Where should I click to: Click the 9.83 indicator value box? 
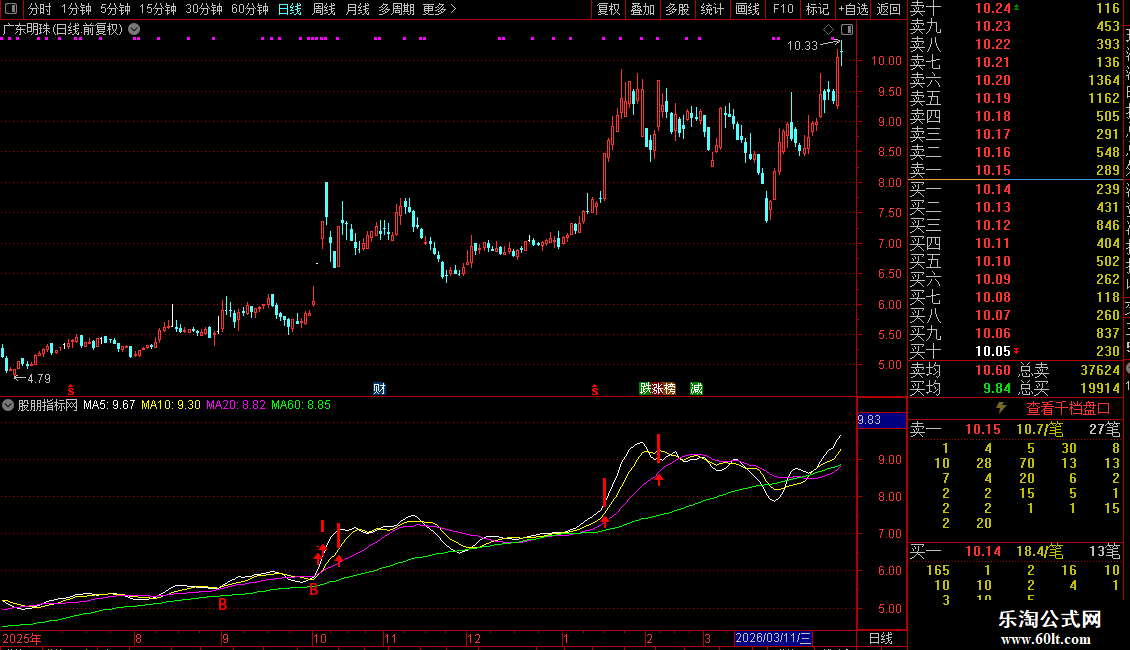[x=881, y=419]
